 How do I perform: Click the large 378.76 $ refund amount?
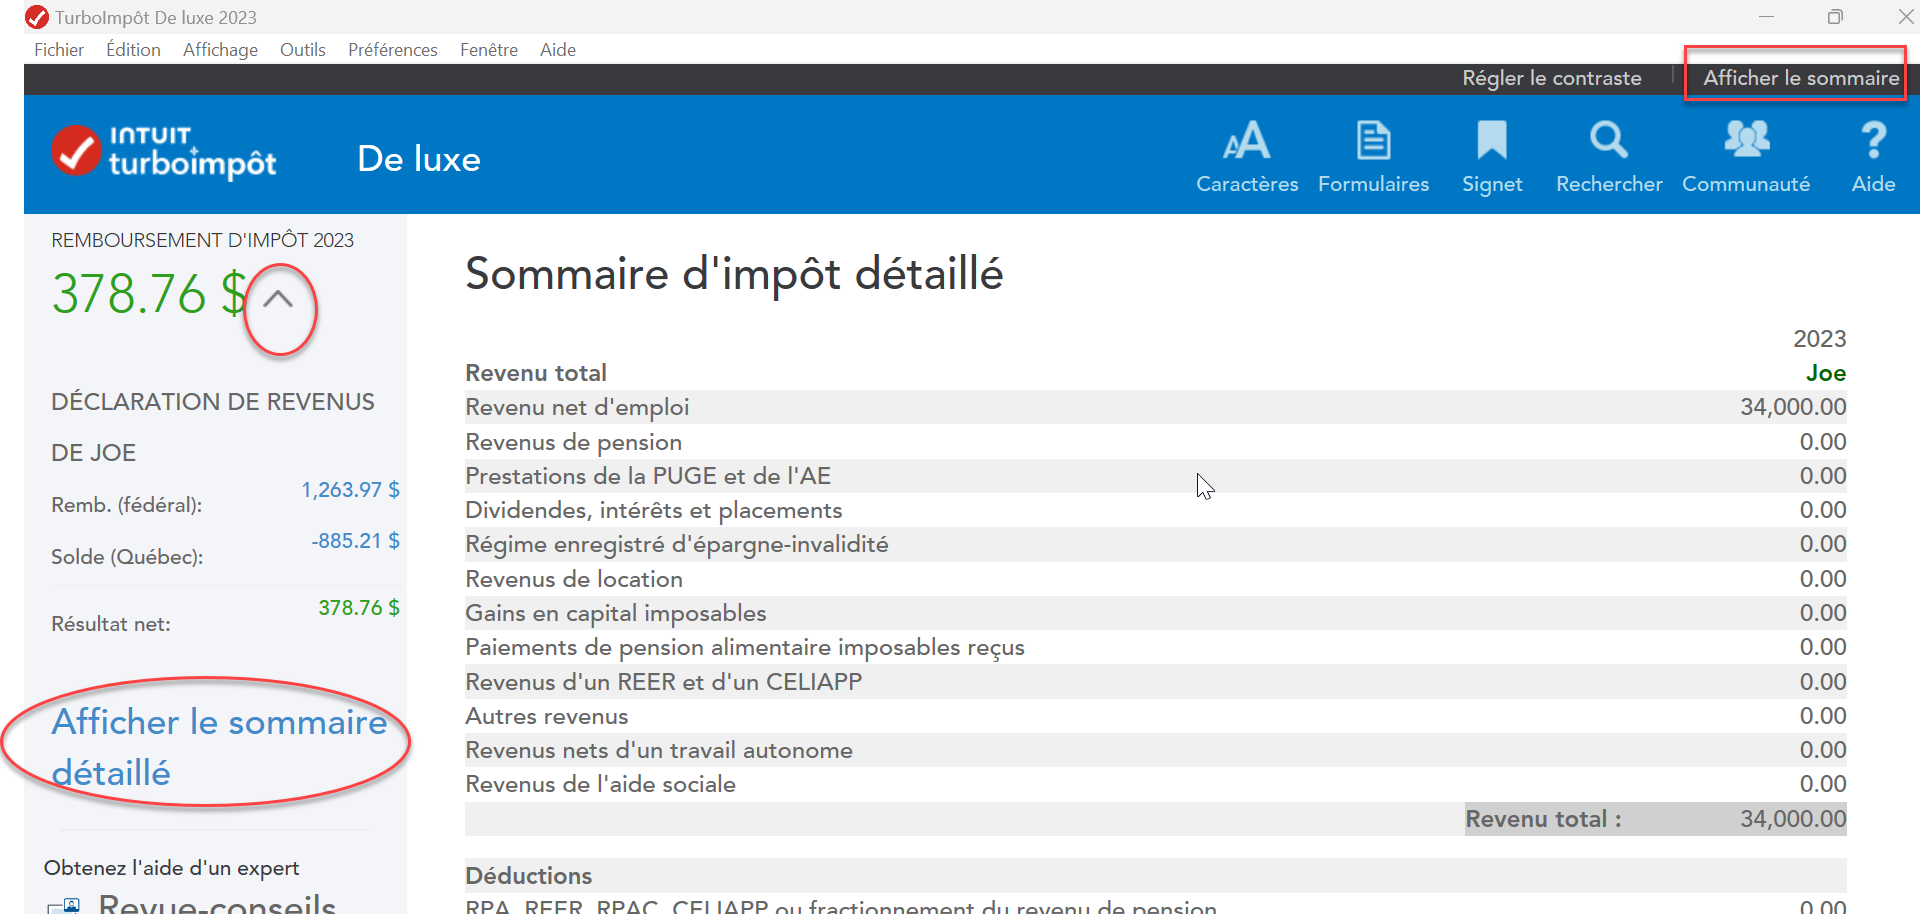pyautogui.click(x=149, y=295)
